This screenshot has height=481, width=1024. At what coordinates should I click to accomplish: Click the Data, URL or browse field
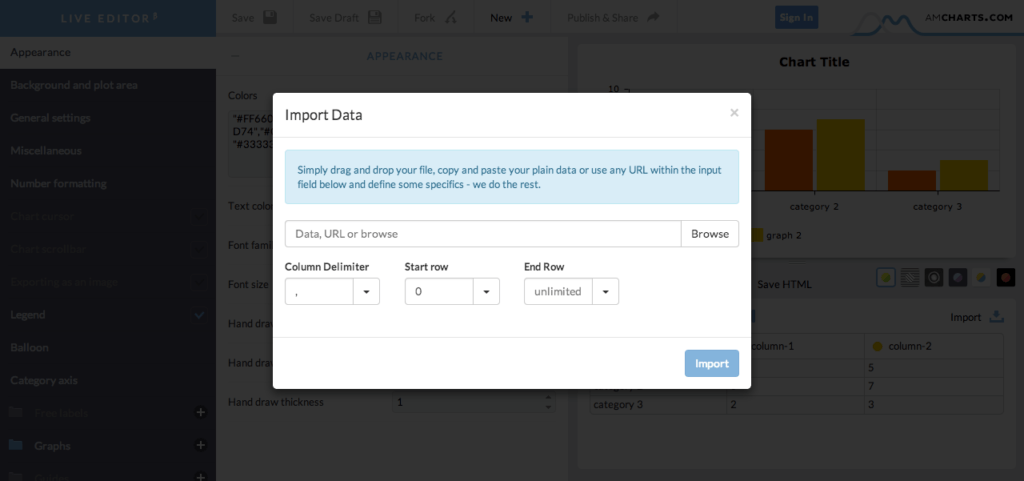tap(483, 234)
